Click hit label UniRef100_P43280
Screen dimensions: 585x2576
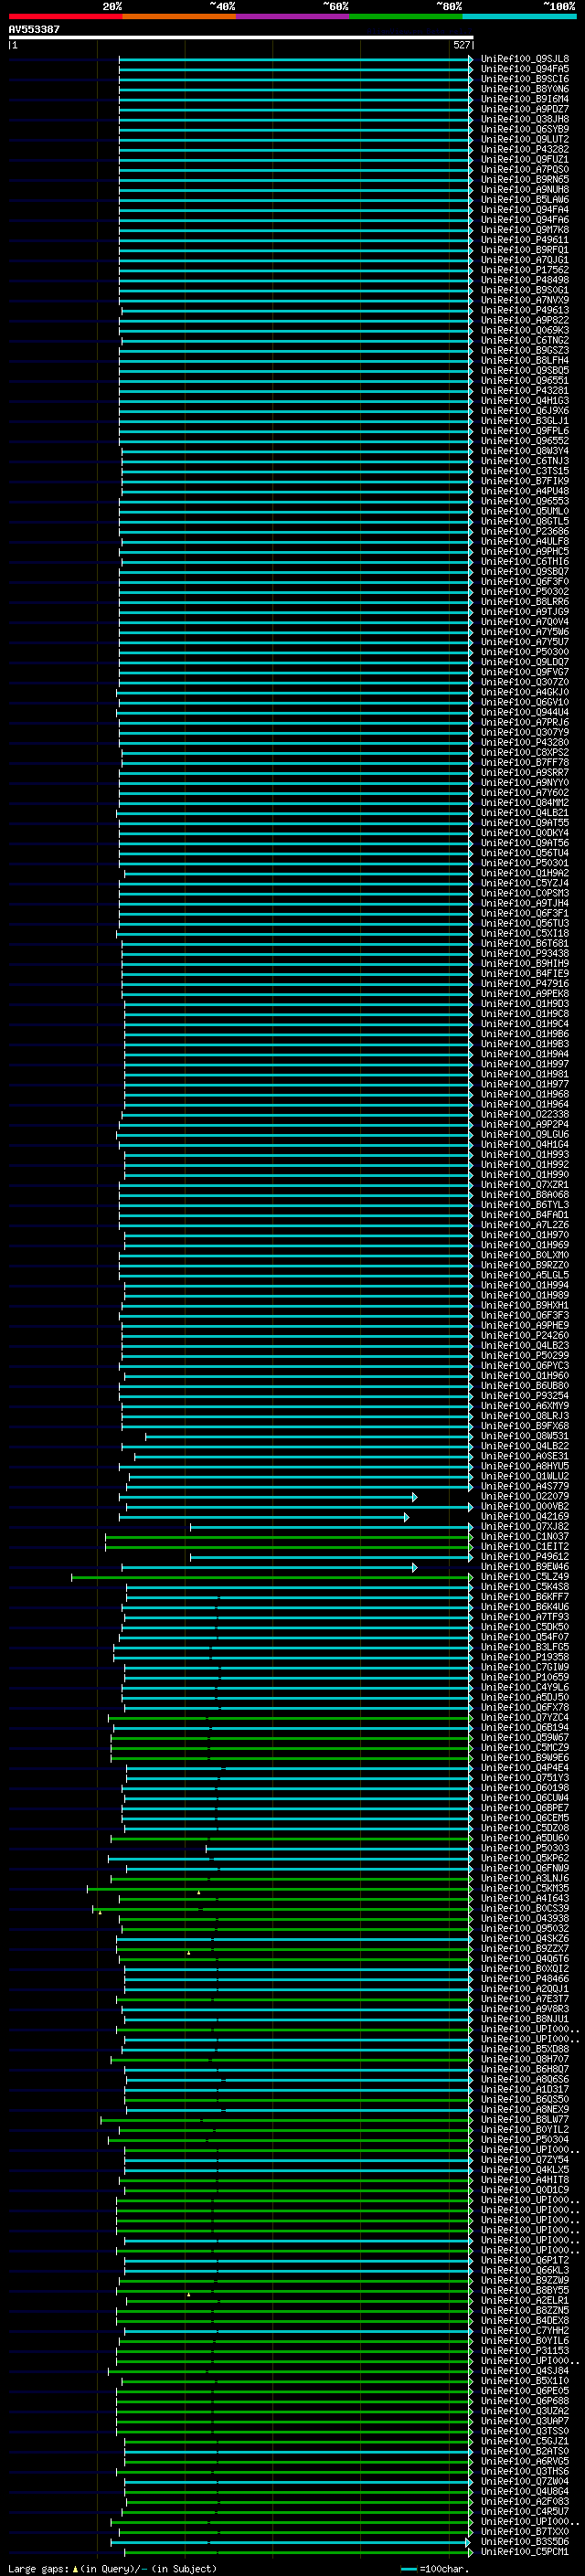tap(525, 742)
